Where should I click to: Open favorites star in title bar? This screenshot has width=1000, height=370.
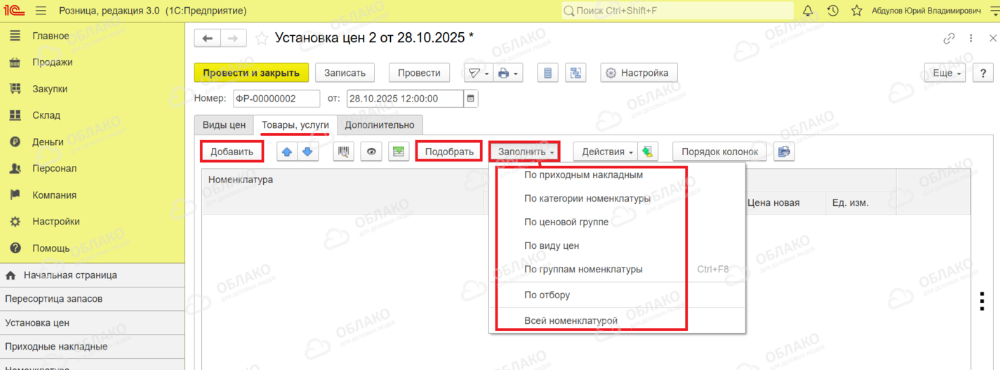tap(857, 11)
